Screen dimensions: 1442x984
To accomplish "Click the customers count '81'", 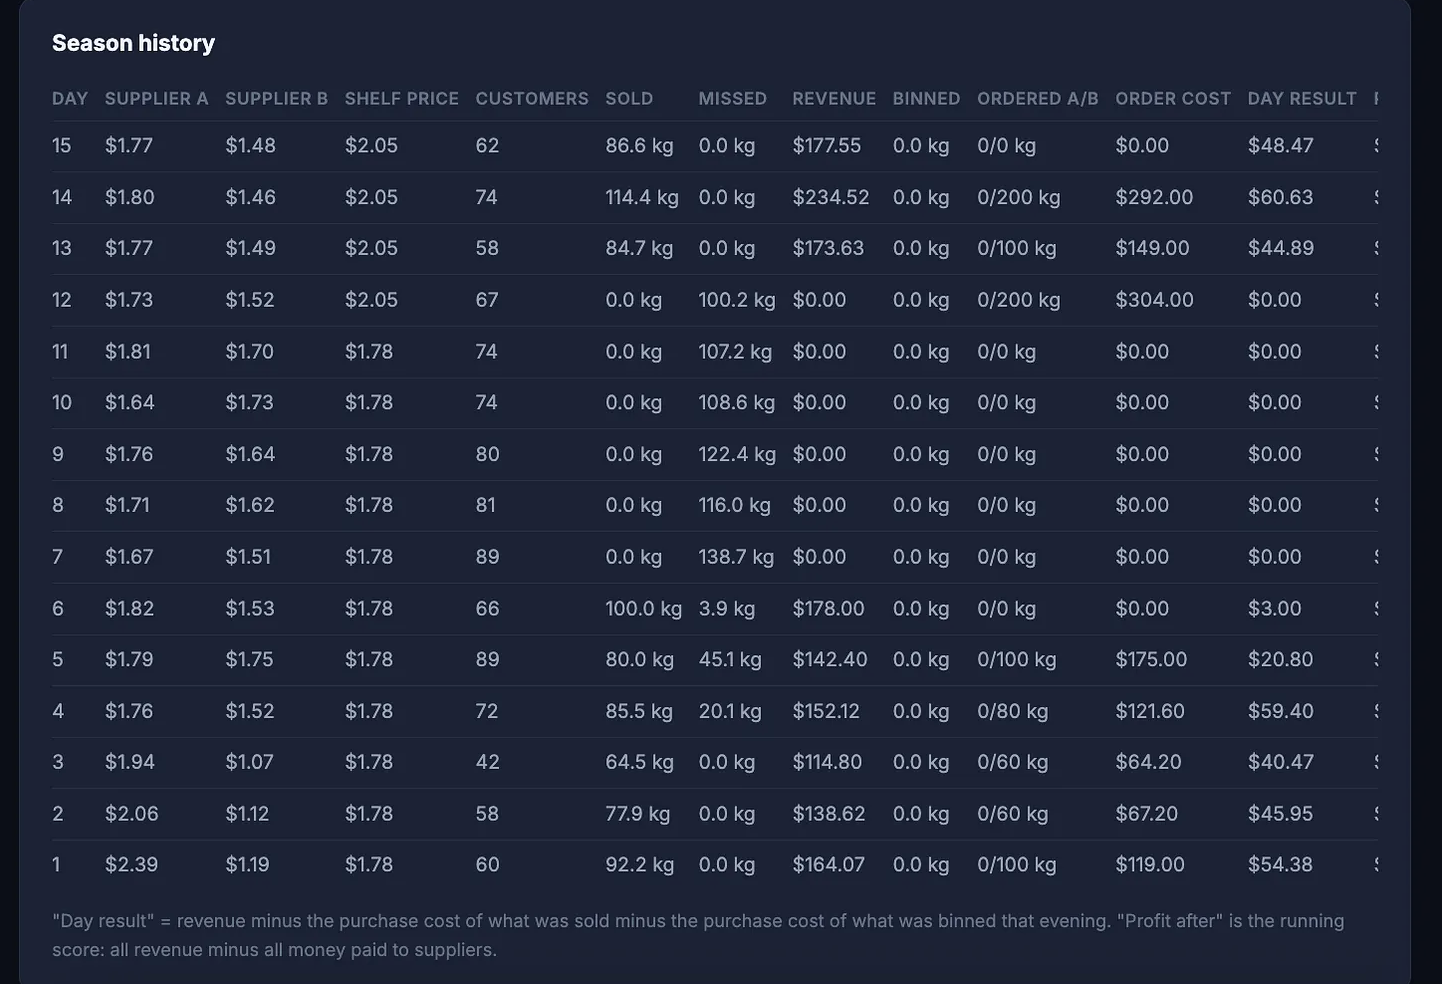I will tap(486, 506).
